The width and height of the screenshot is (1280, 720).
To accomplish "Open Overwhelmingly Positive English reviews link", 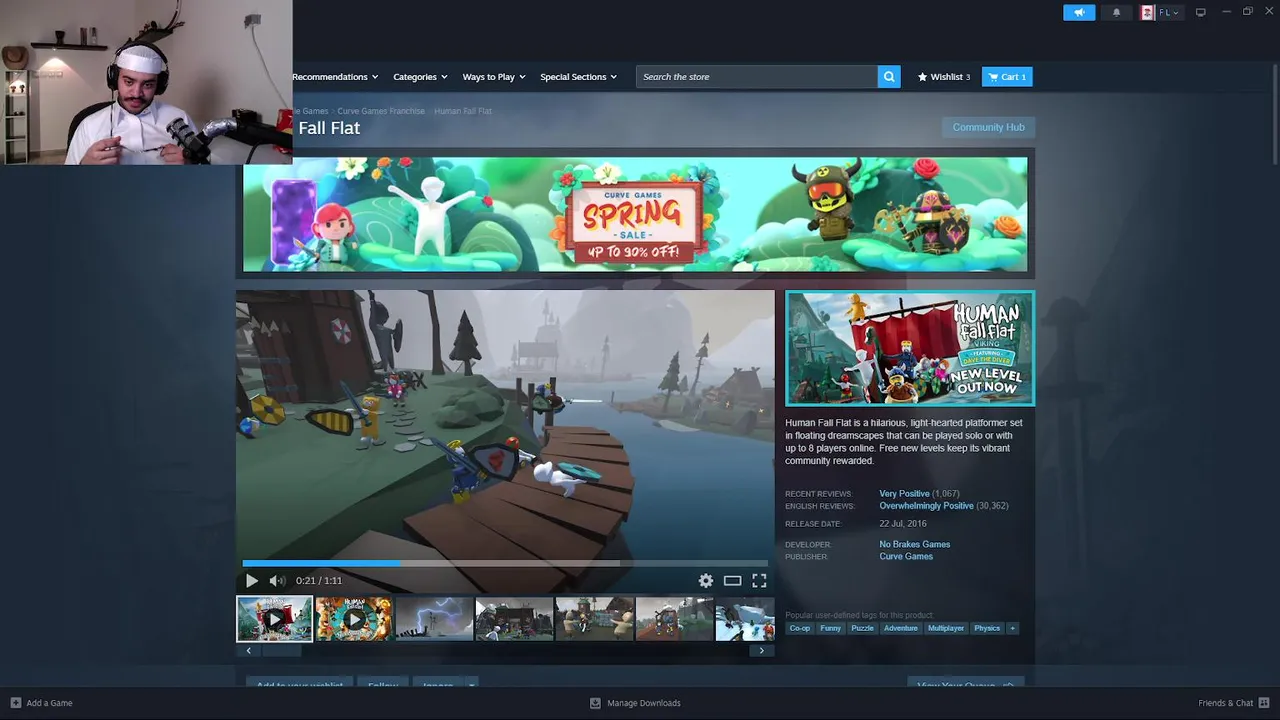I will (x=926, y=506).
